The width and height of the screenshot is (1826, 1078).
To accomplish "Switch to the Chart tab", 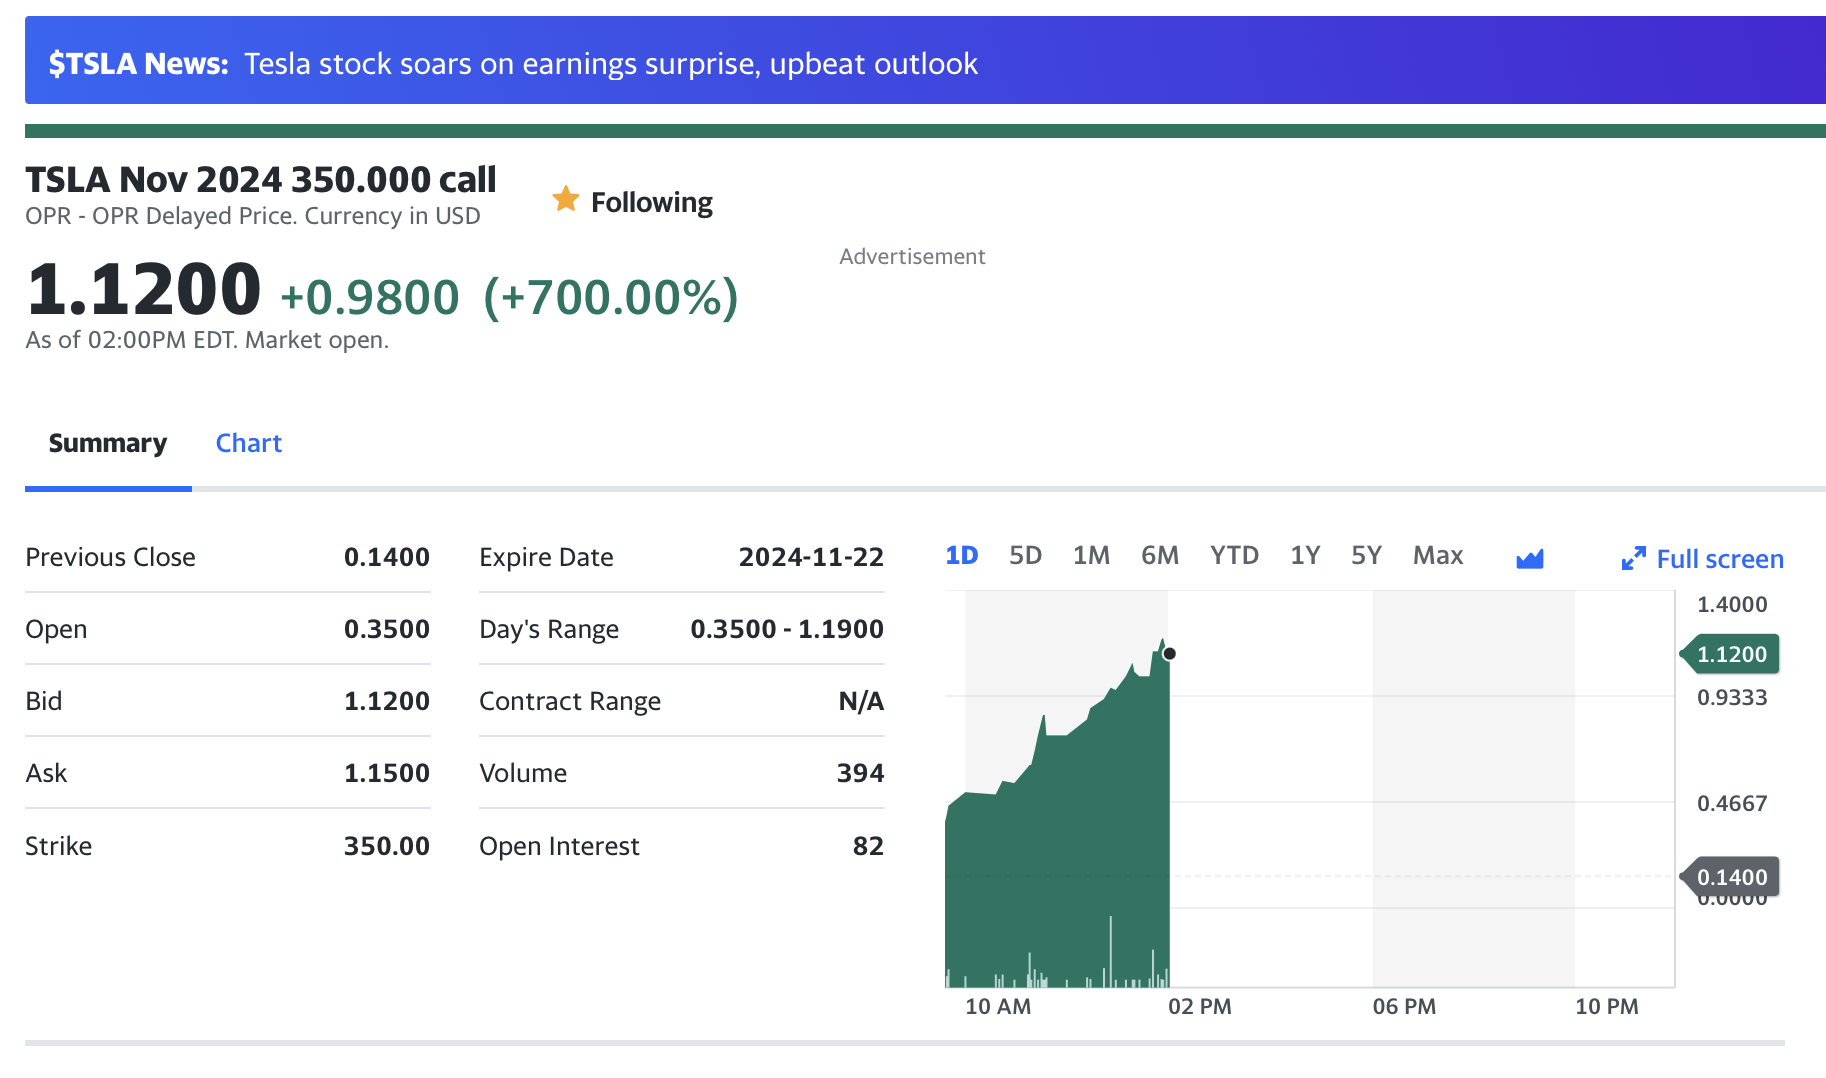I will 249,443.
